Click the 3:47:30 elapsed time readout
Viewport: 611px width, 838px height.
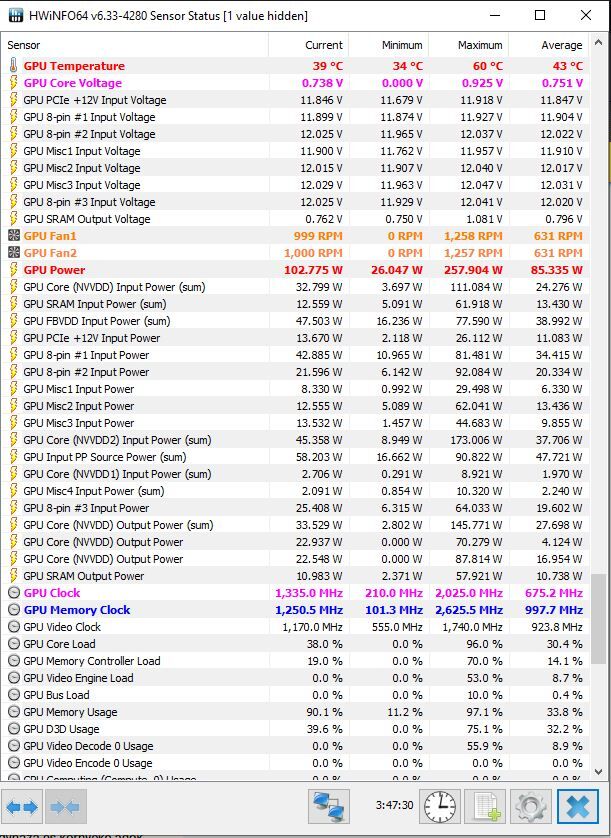coord(394,805)
